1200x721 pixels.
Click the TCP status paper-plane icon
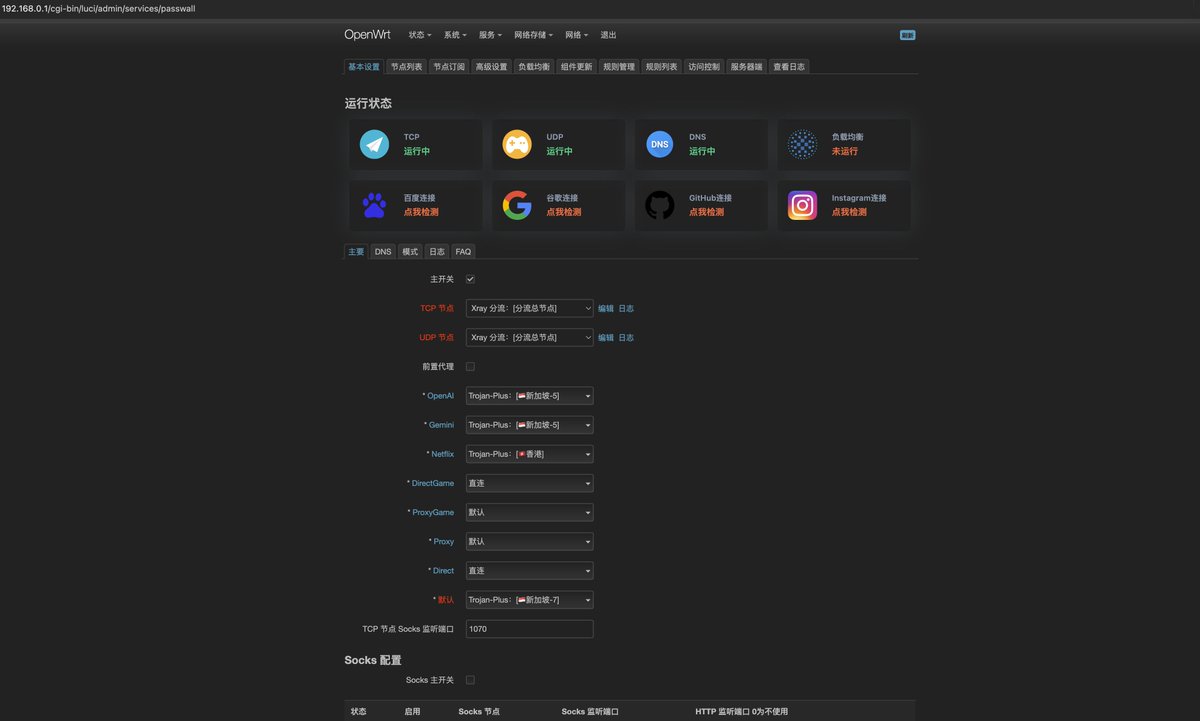374,144
